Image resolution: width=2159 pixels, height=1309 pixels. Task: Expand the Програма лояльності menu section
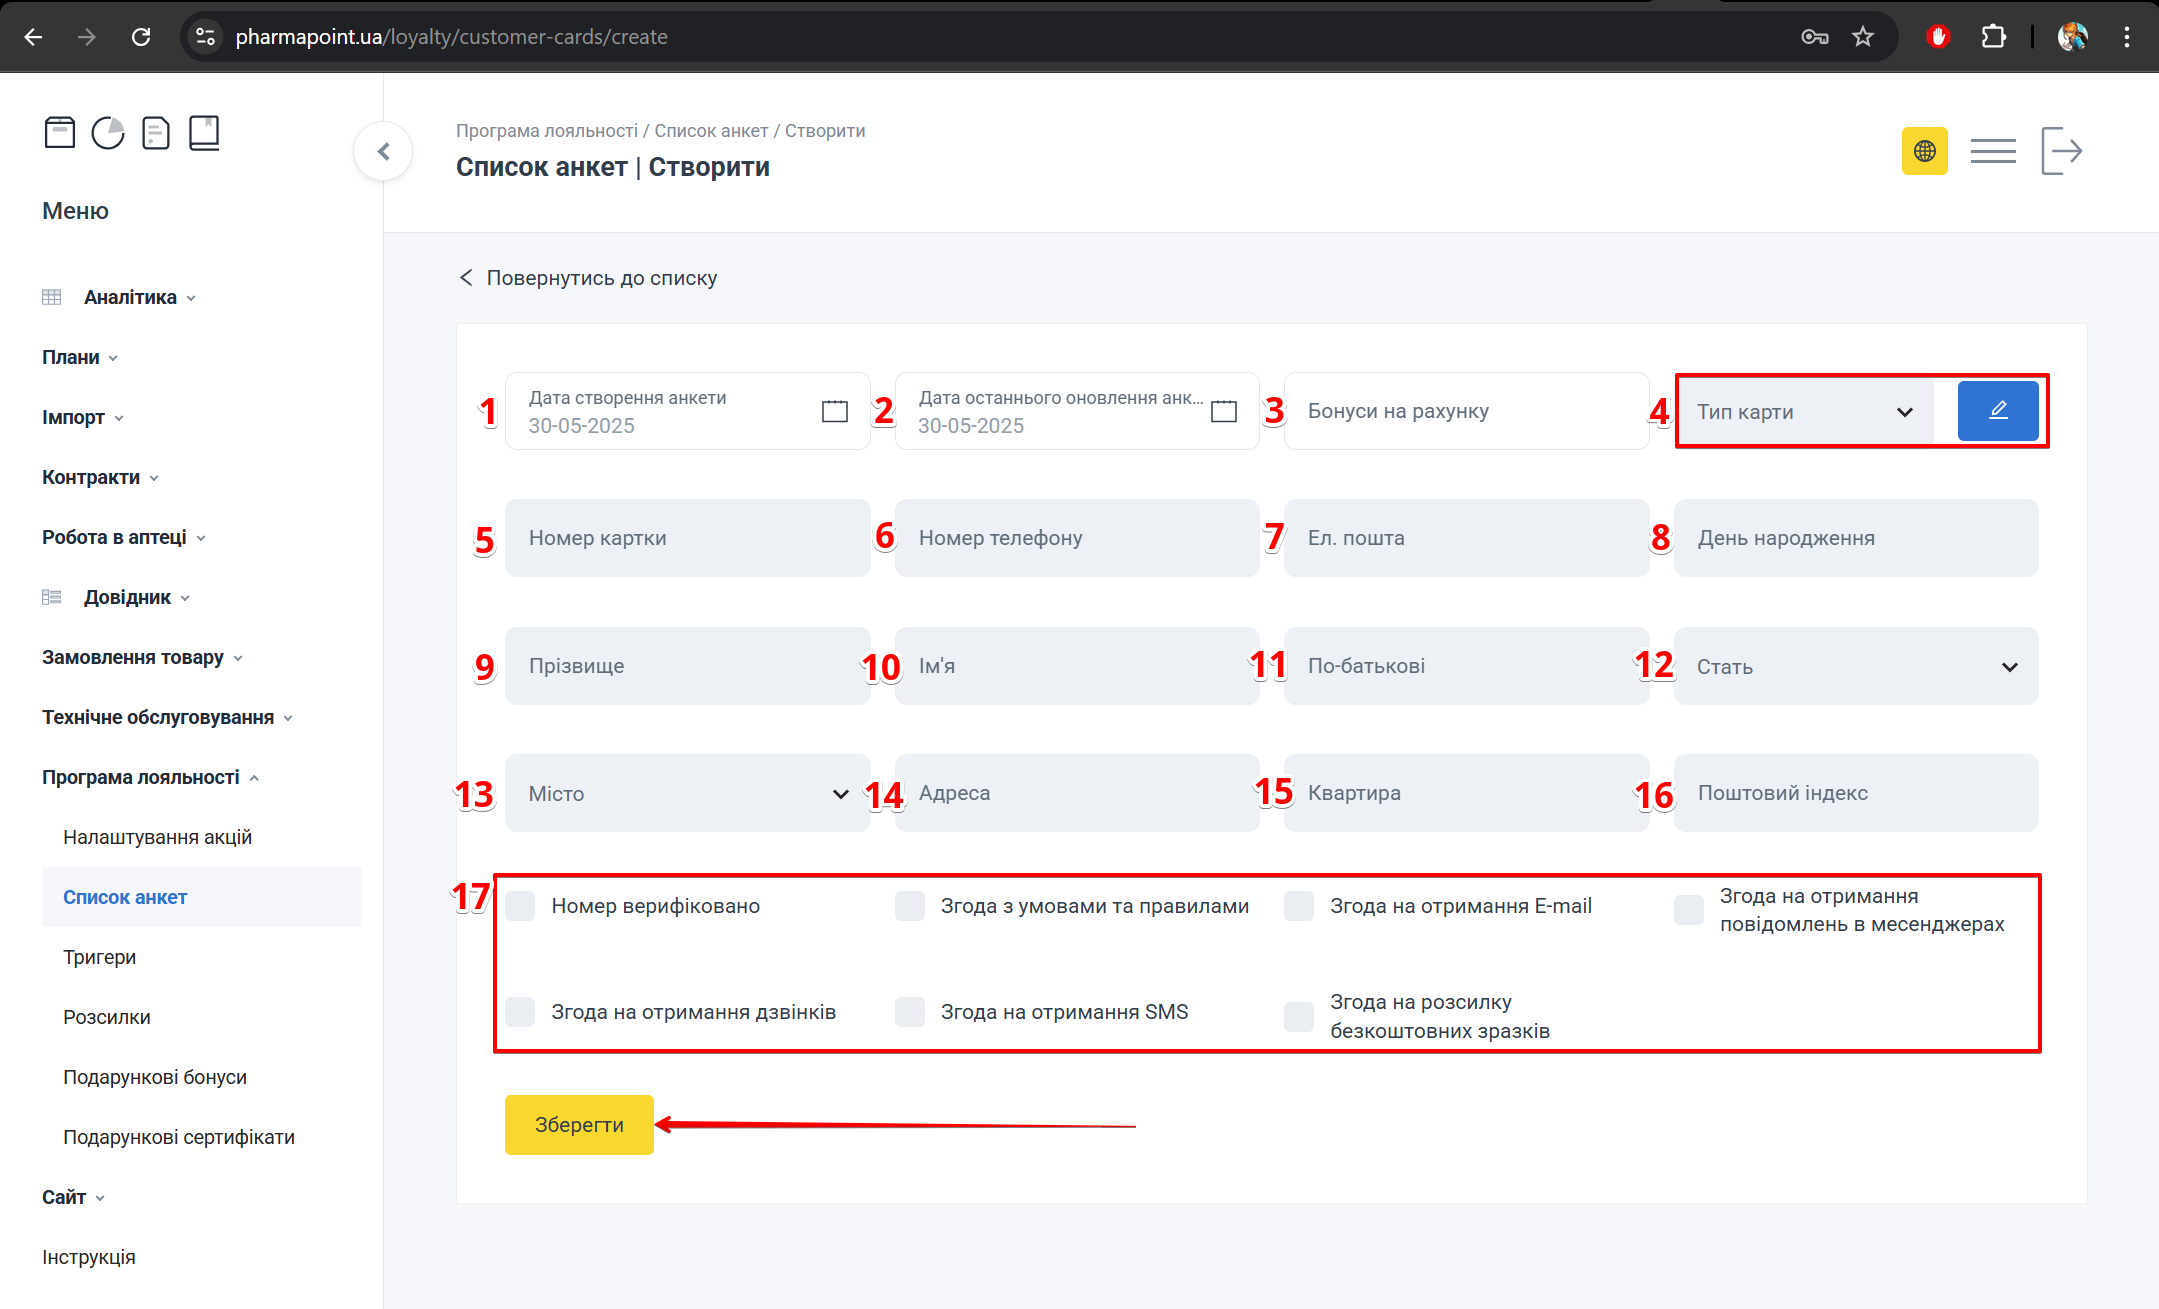pos(148,776)
